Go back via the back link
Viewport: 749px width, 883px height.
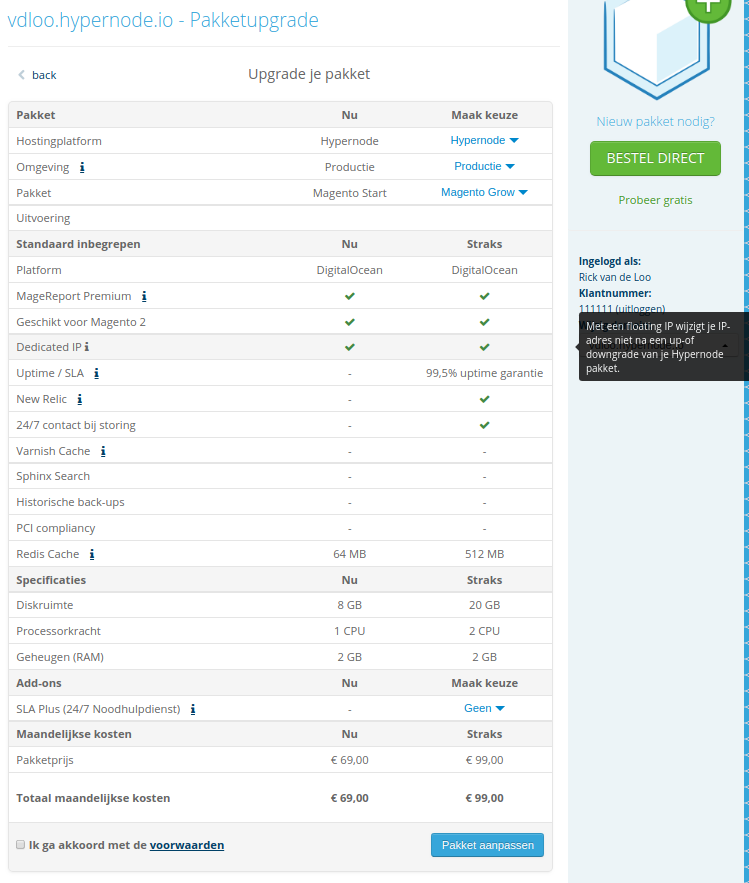point(44,75)
